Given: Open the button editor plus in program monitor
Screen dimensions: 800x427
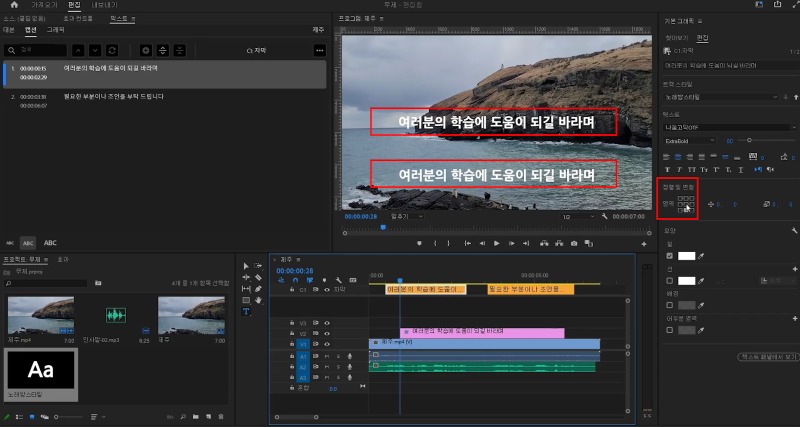Looking at the screenshot, I should 644,244.
